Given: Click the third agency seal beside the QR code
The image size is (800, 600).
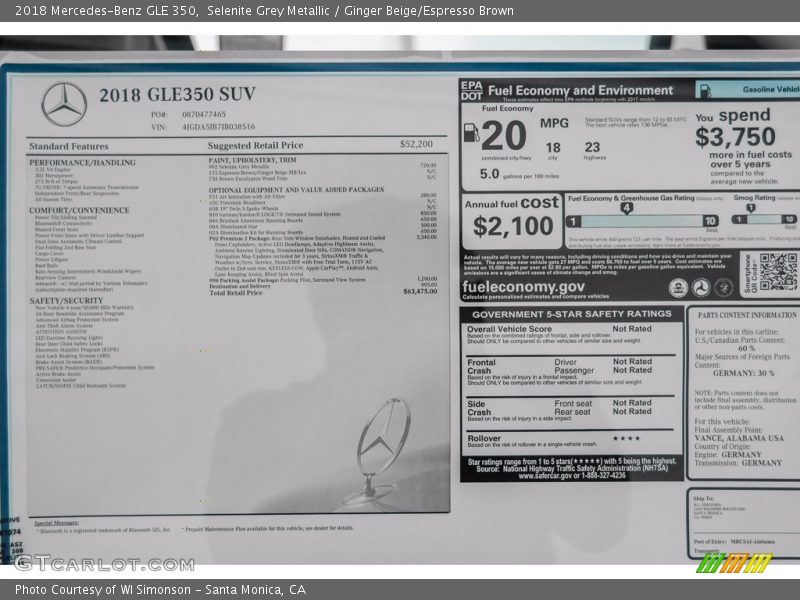Looking at the screenshot, I should pos(723,288).
